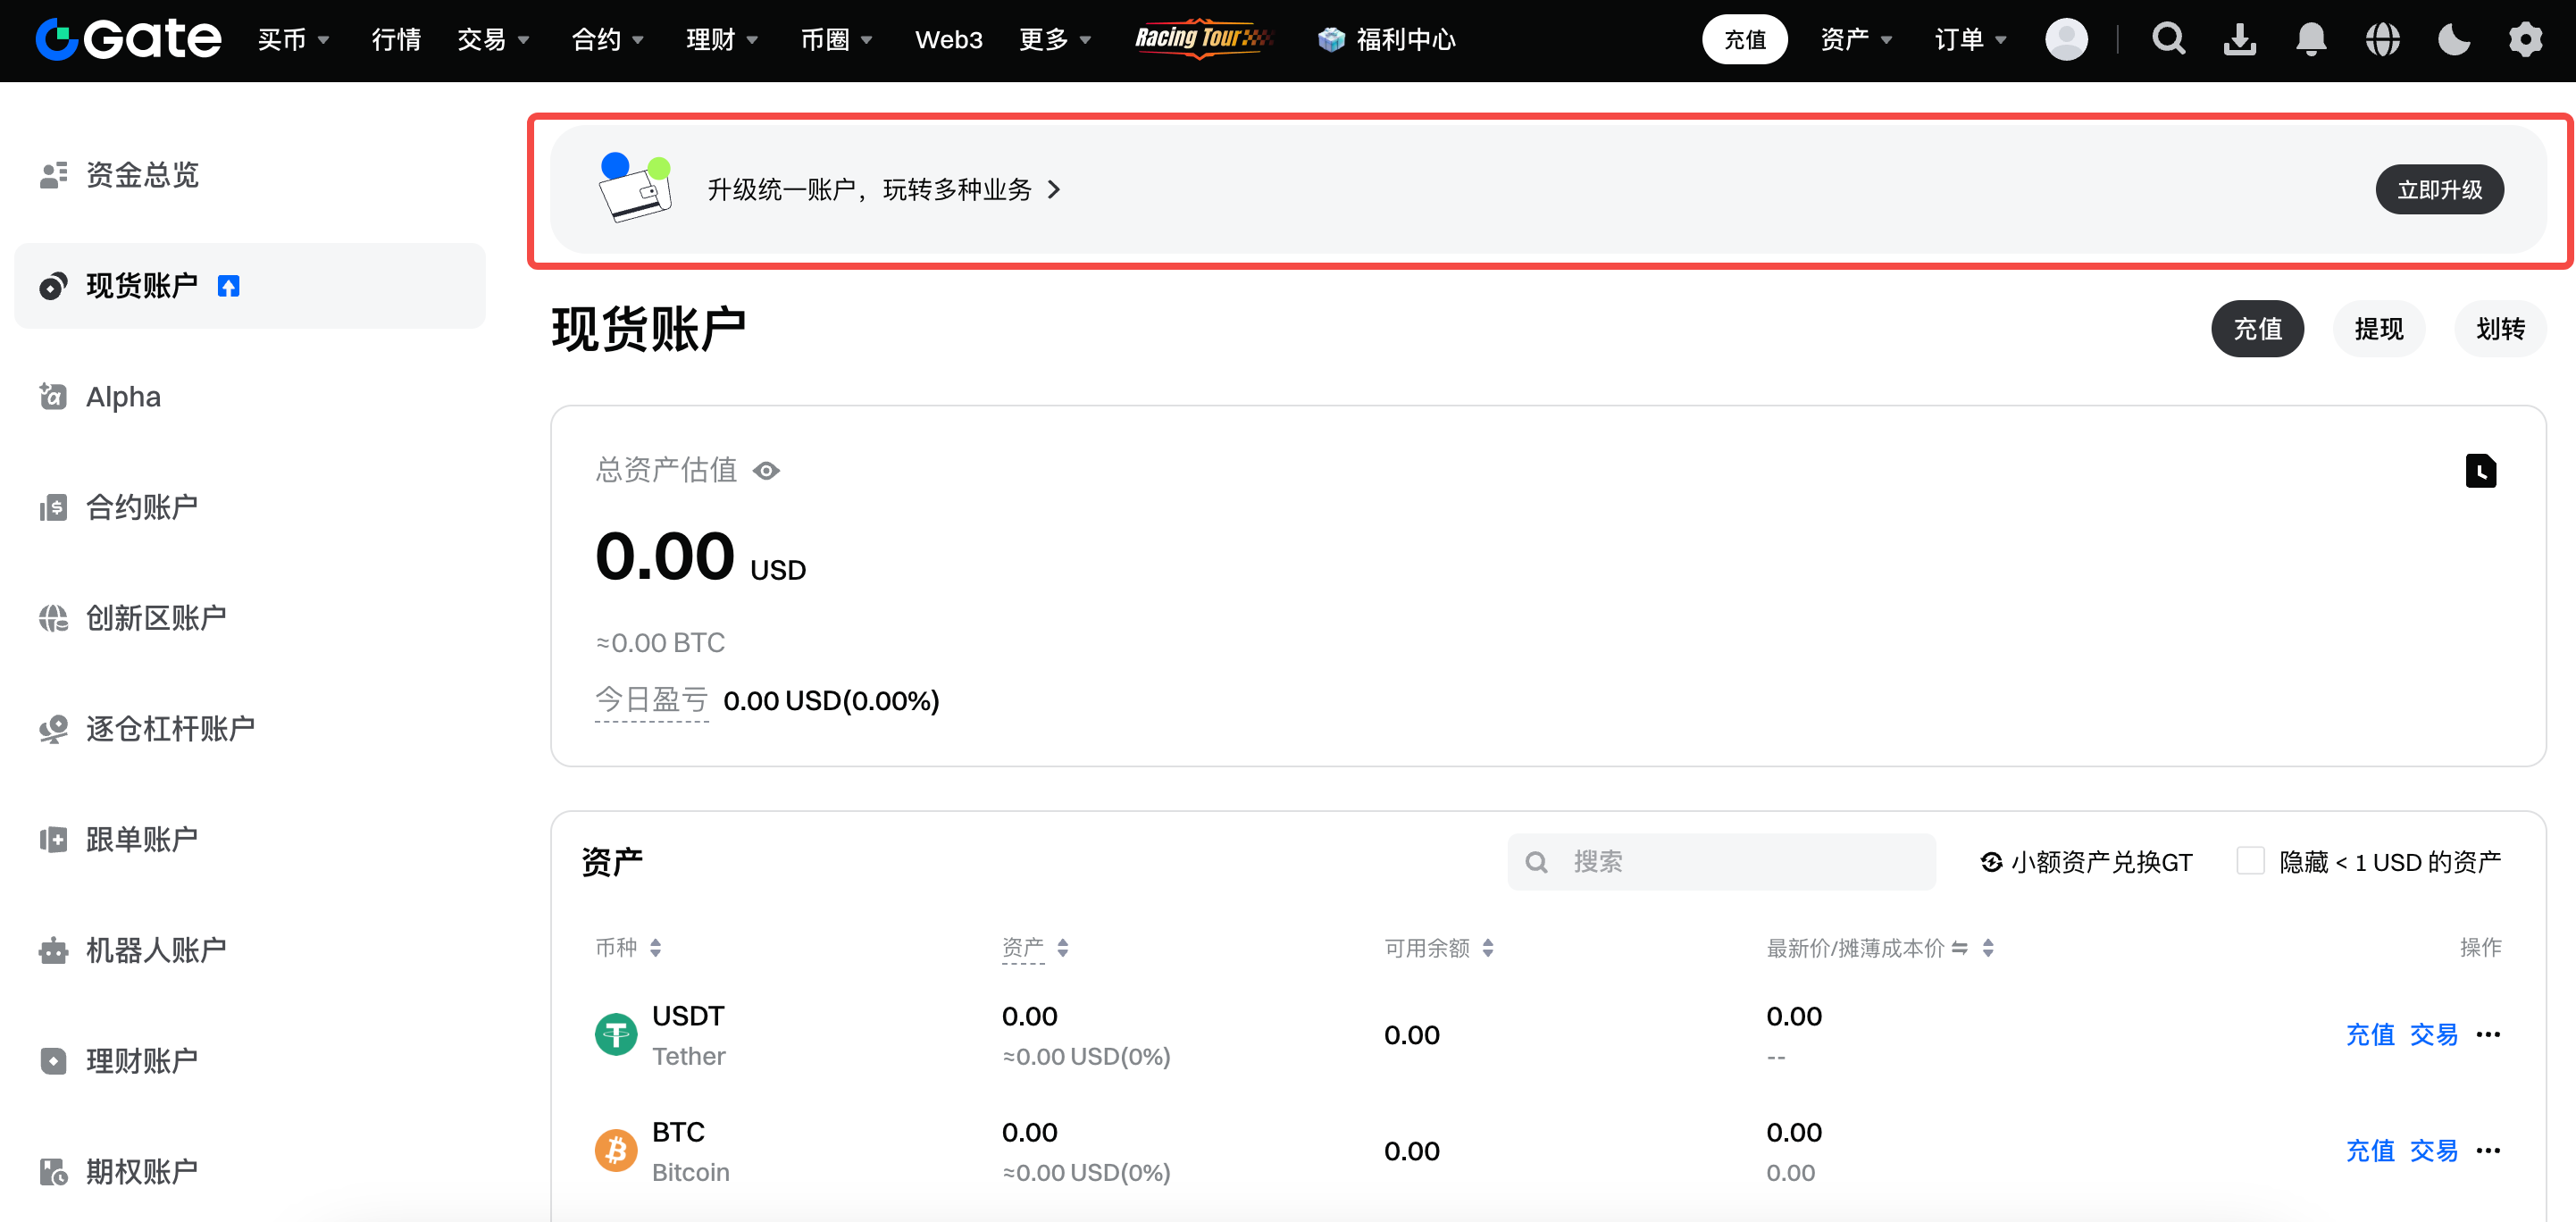This screenshot has width=2576, height=1222.
Task: Click the 立即升级 button
Action: (2439, 190)
